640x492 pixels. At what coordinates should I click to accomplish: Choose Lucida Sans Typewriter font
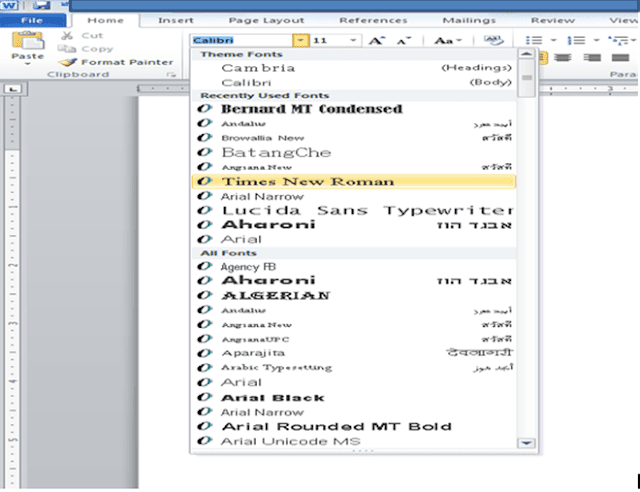pos(353,211)
